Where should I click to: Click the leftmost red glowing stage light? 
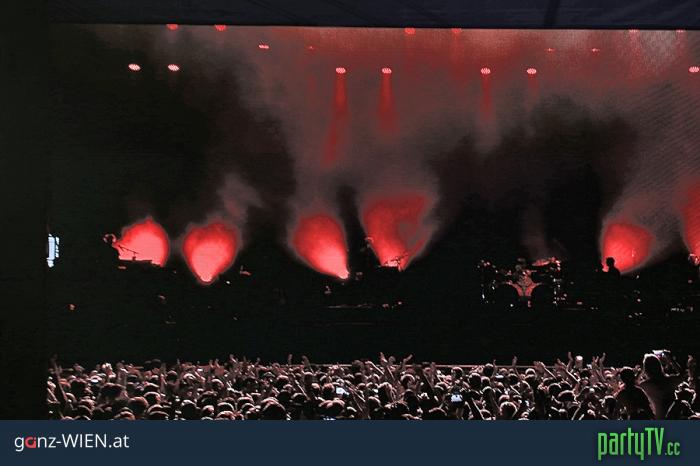(x=144, y=243)
